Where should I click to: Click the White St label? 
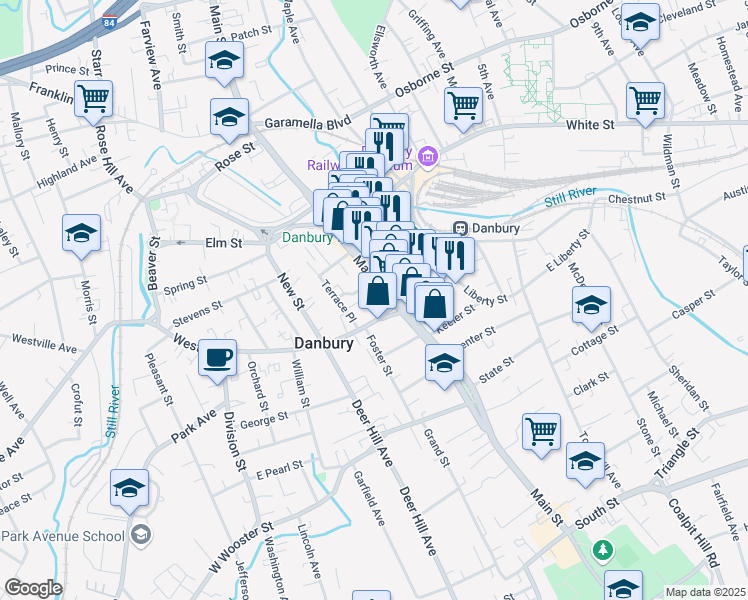pyautogui.click(x=590, y=125)
